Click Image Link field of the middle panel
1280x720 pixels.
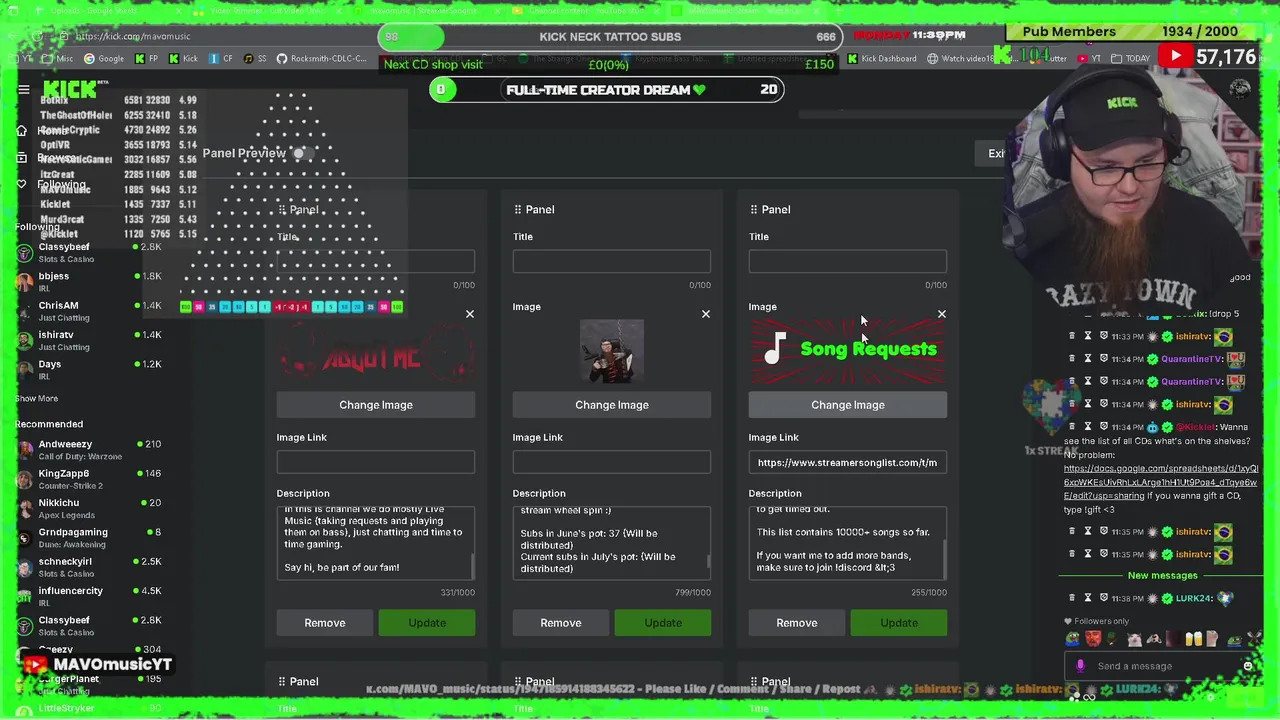click(x=612, y=462)
